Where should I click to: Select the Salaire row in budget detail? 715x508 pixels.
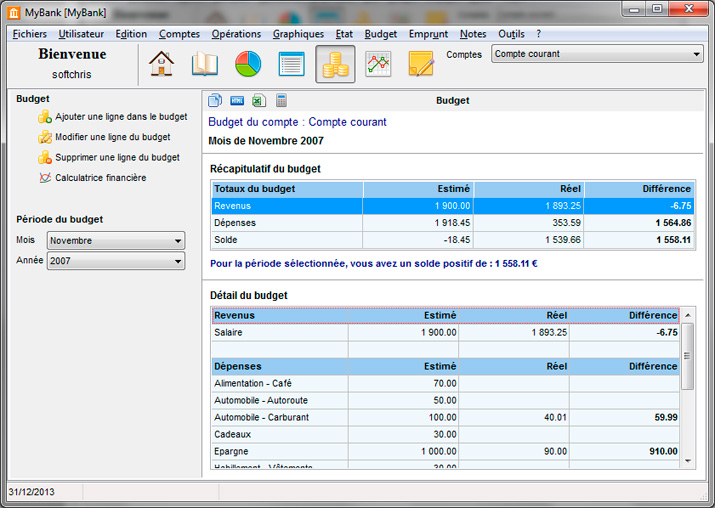tap(446, 332)
